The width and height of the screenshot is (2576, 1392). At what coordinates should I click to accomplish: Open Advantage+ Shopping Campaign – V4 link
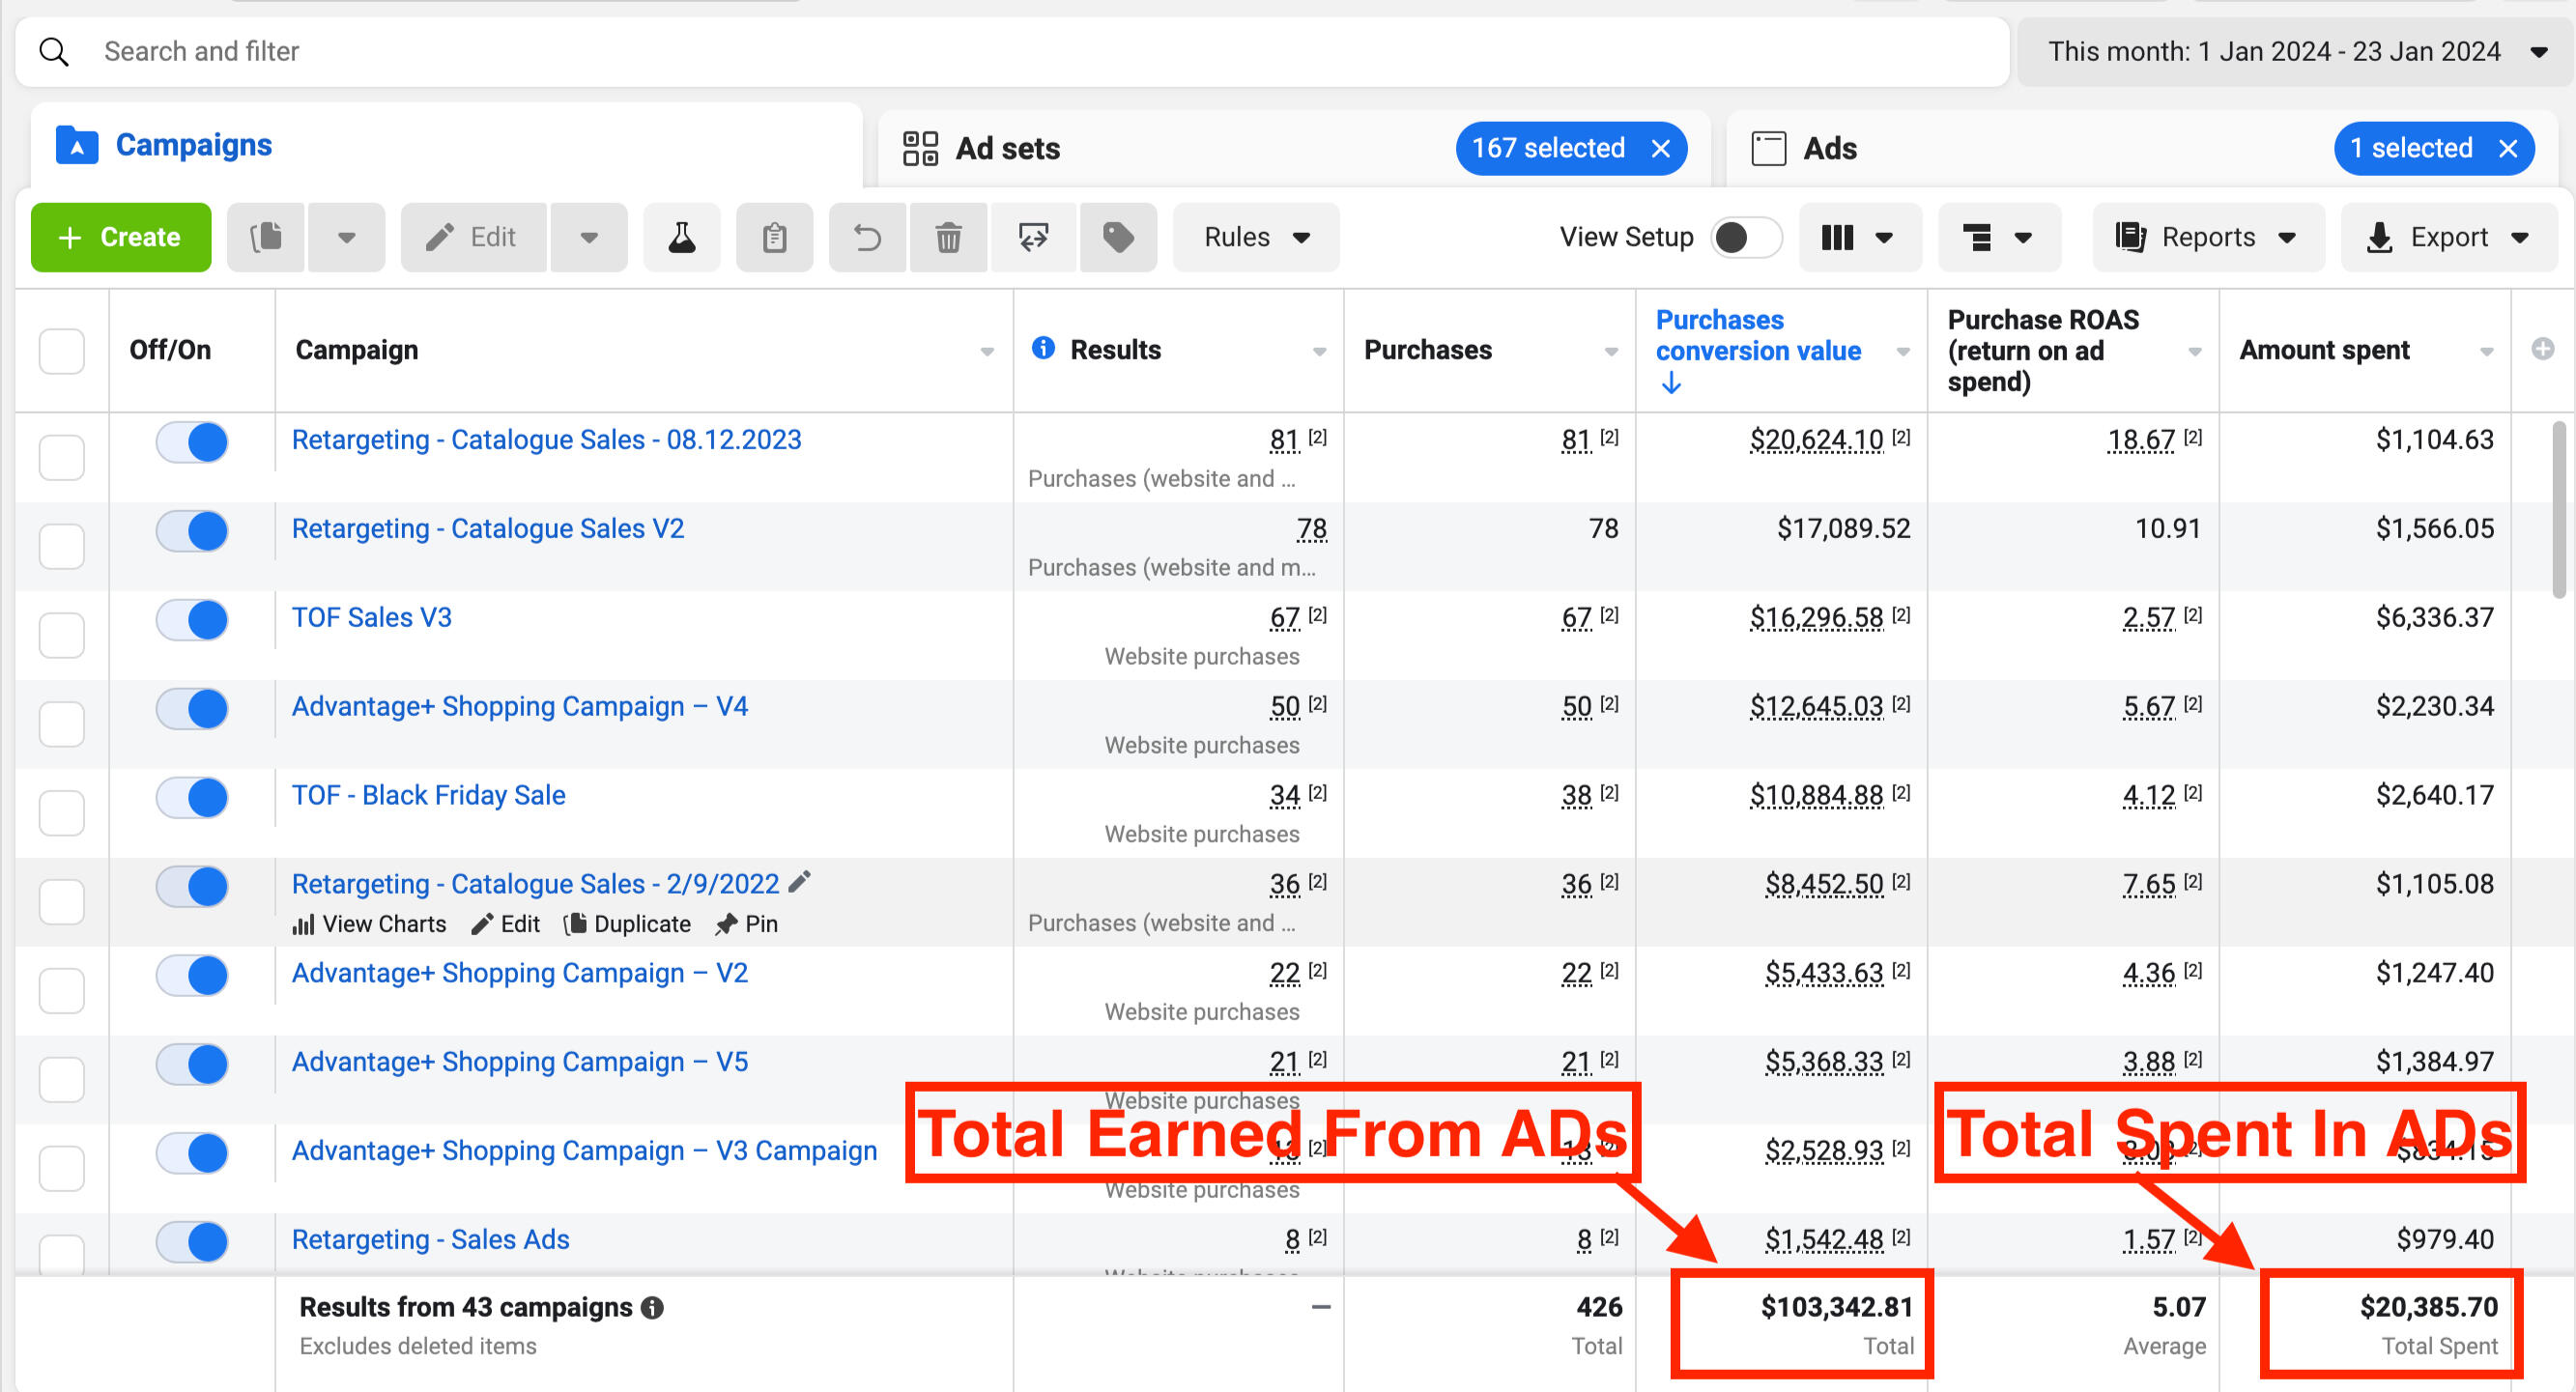point(519,706)
